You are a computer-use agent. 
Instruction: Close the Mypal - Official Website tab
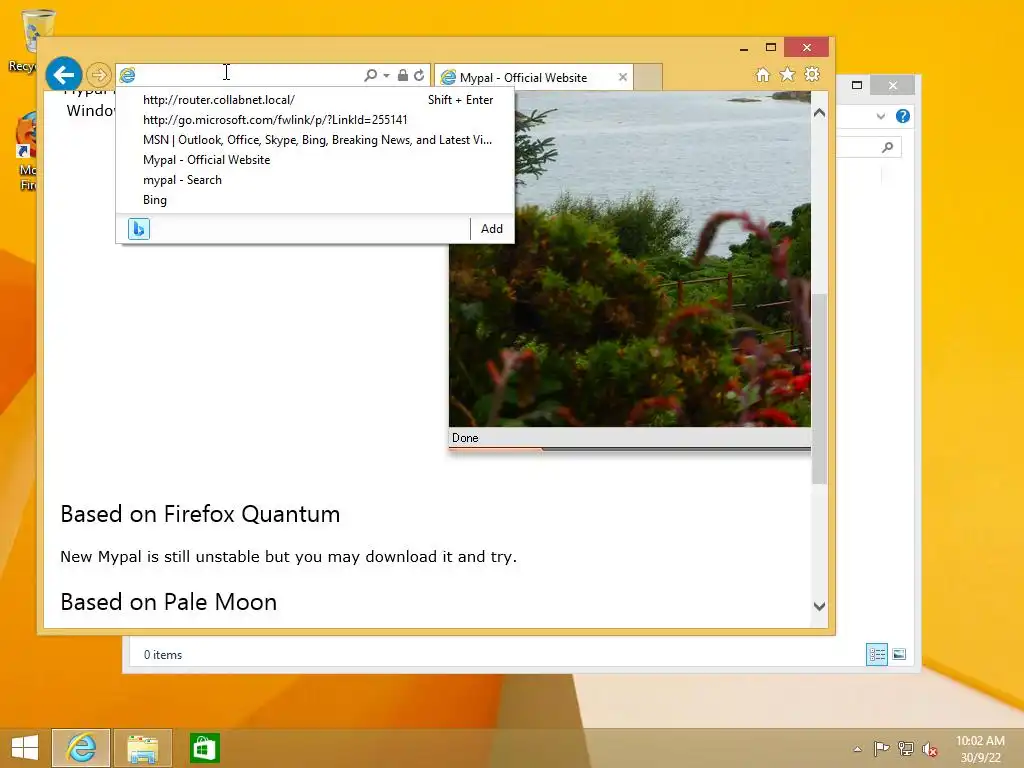(623, 77)
